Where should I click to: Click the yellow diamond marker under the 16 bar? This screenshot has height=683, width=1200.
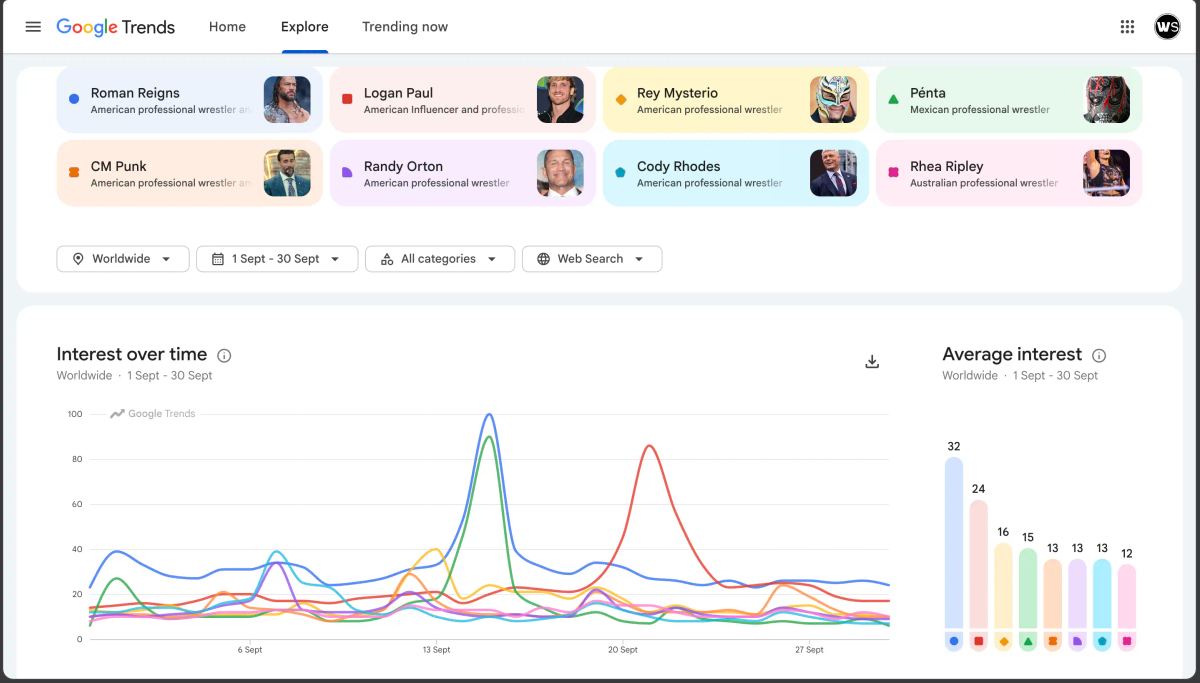pos(1003,641)
